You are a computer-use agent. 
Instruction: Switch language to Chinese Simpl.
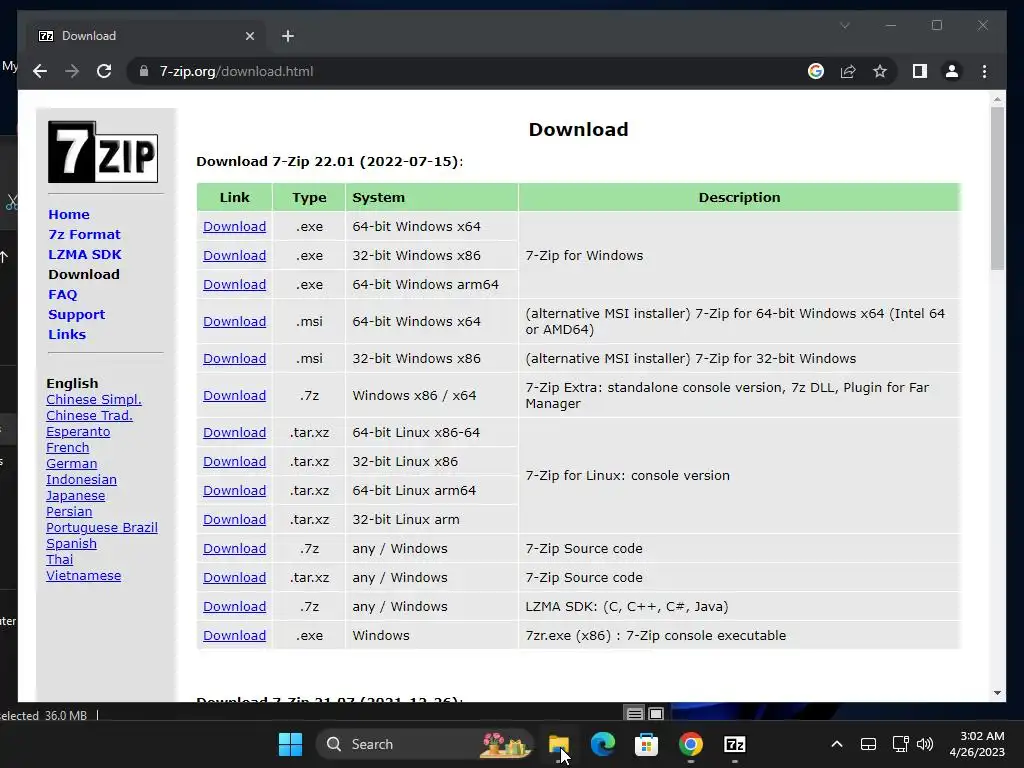click(x=93, y=400)
